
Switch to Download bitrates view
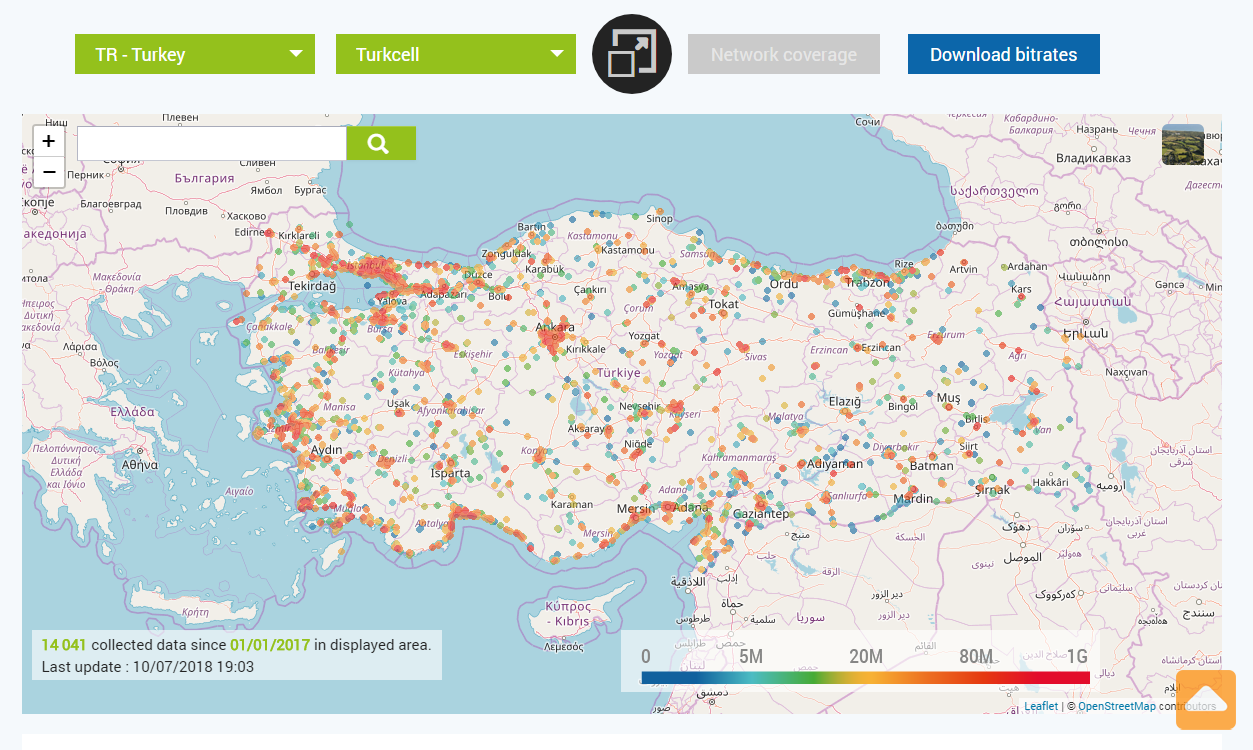coord(1004,54)
